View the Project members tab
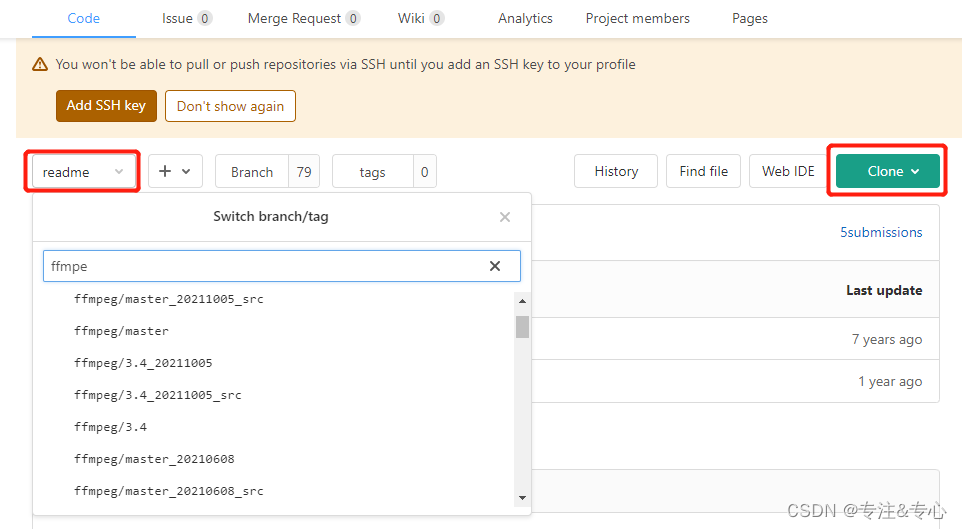962x529 pixels. (x=637, y=18)
